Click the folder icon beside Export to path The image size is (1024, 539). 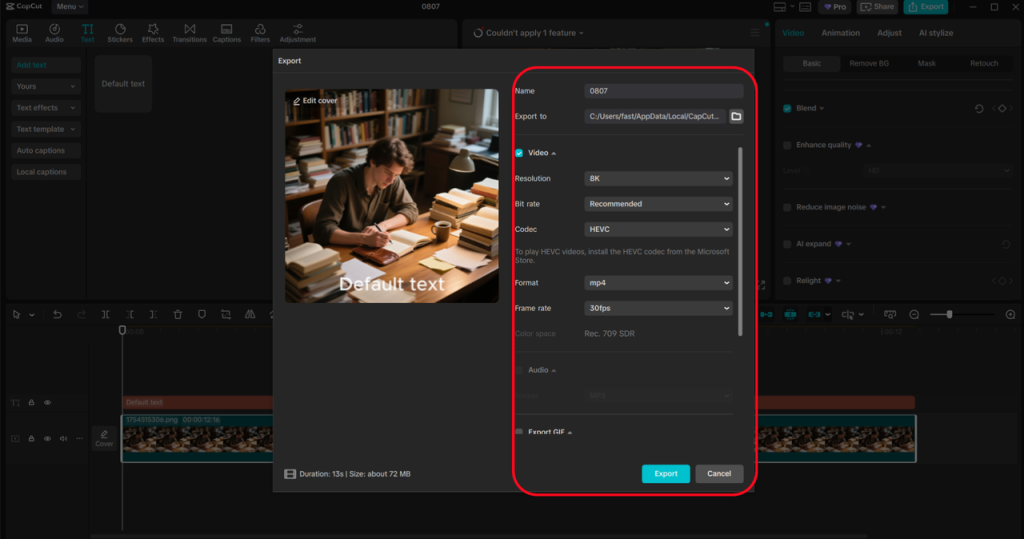tap(736, 116)
